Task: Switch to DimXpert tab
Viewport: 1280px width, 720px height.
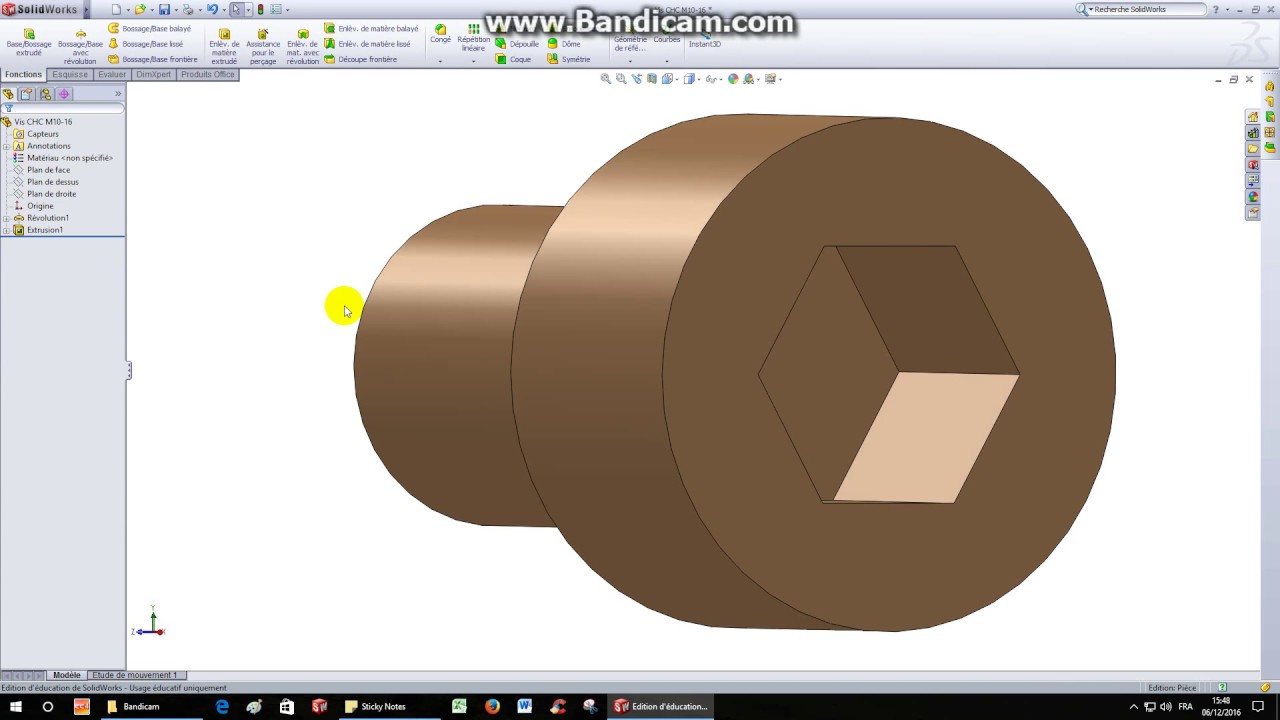Action: pos(154,74)
